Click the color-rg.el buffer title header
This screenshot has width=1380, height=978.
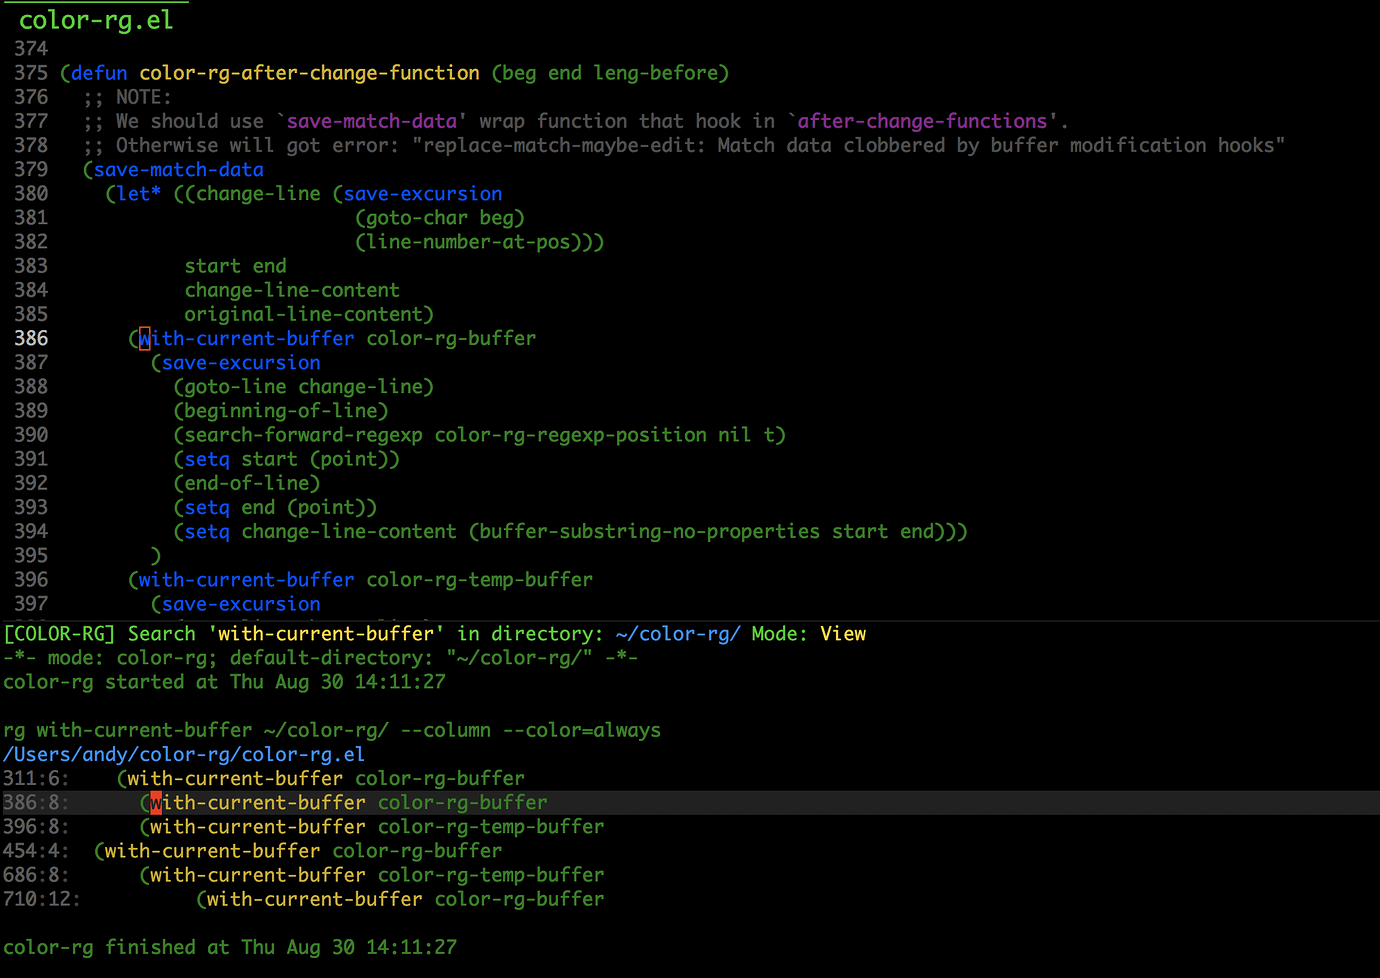[x=93, y=18]
